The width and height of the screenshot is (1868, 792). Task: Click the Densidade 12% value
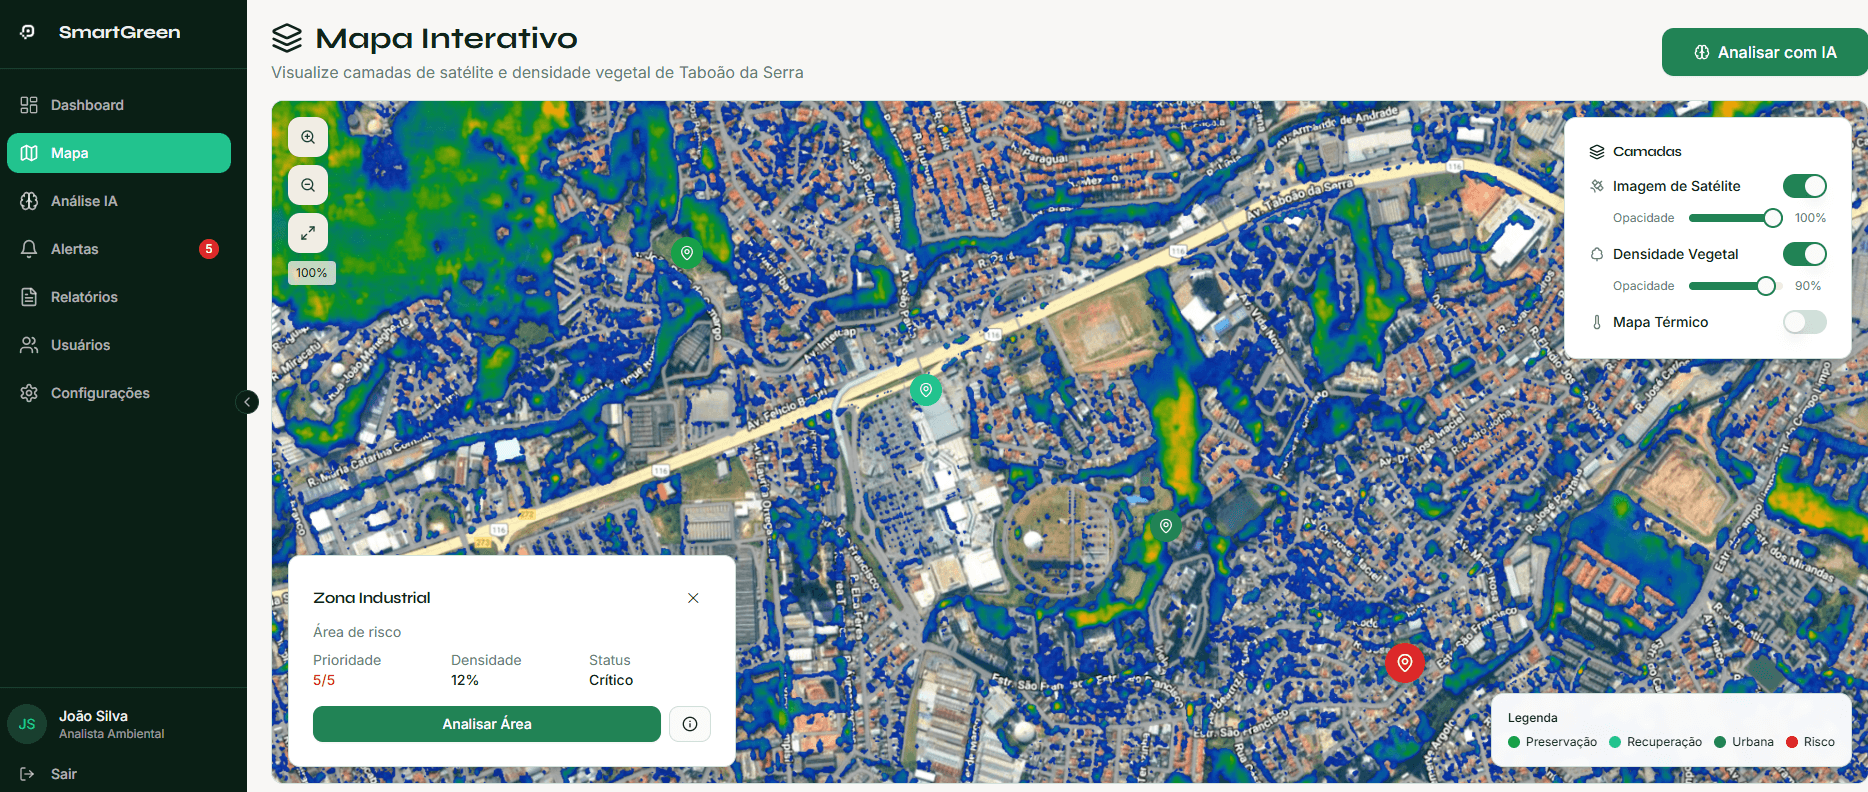465,680
